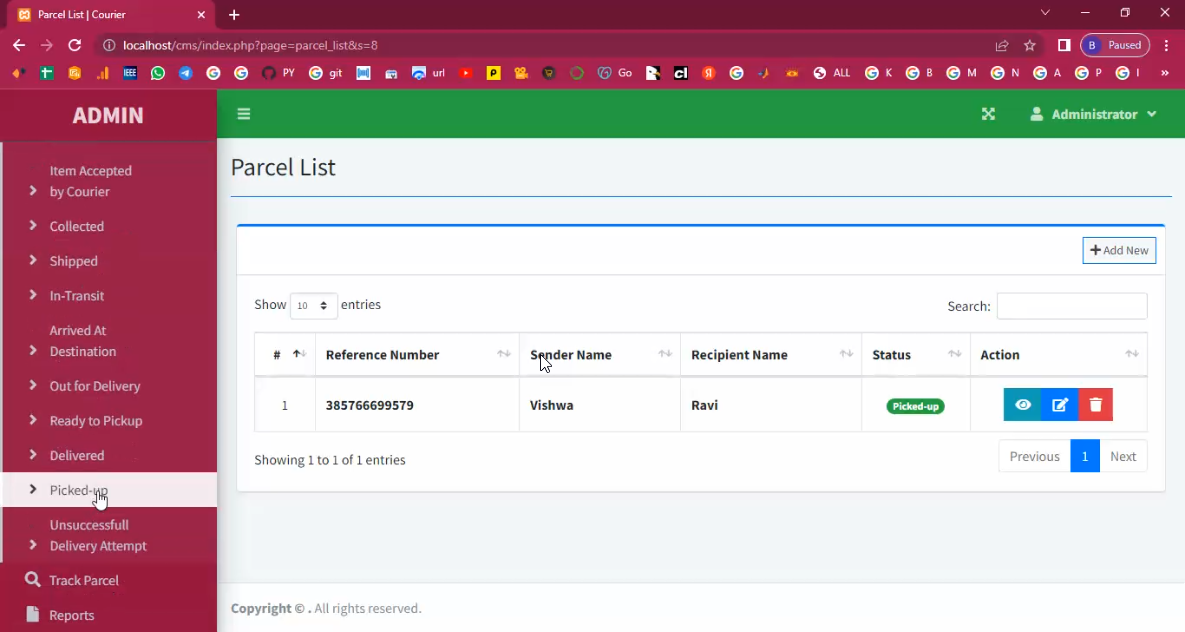
Task: Select Delivered in the sidebar menu
Action: pyautogui.click(x=77, y=455)
